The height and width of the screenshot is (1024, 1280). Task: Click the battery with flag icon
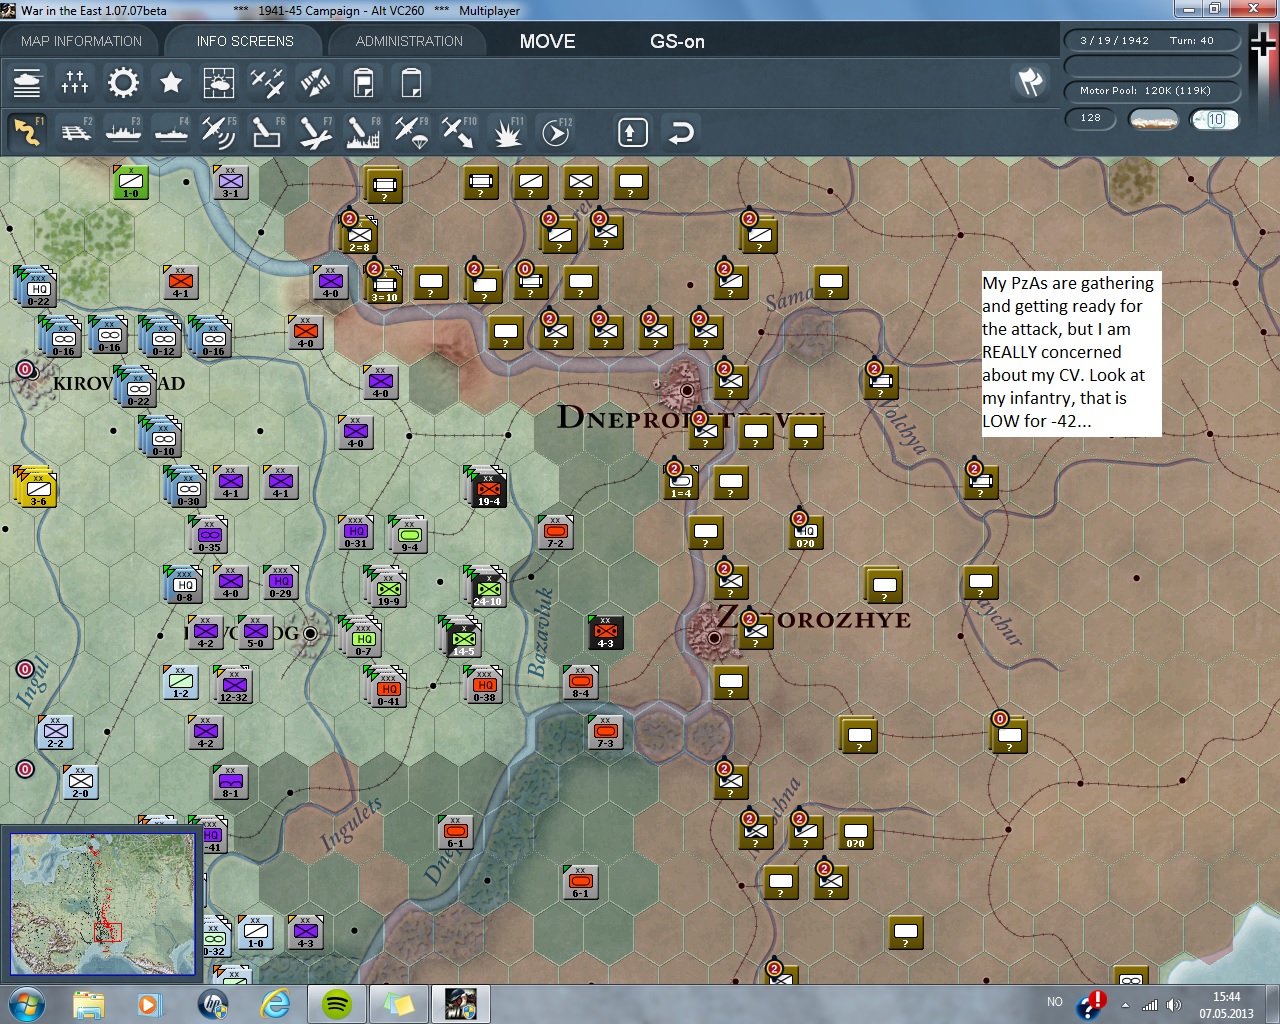tap(364, 82)
